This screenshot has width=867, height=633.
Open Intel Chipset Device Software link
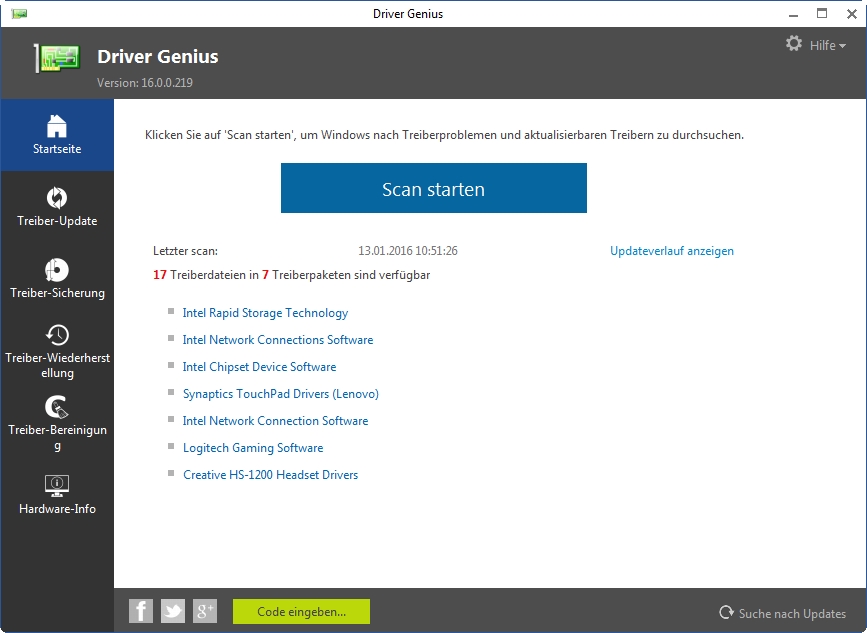pyautogui.click(x=259, y=367)
